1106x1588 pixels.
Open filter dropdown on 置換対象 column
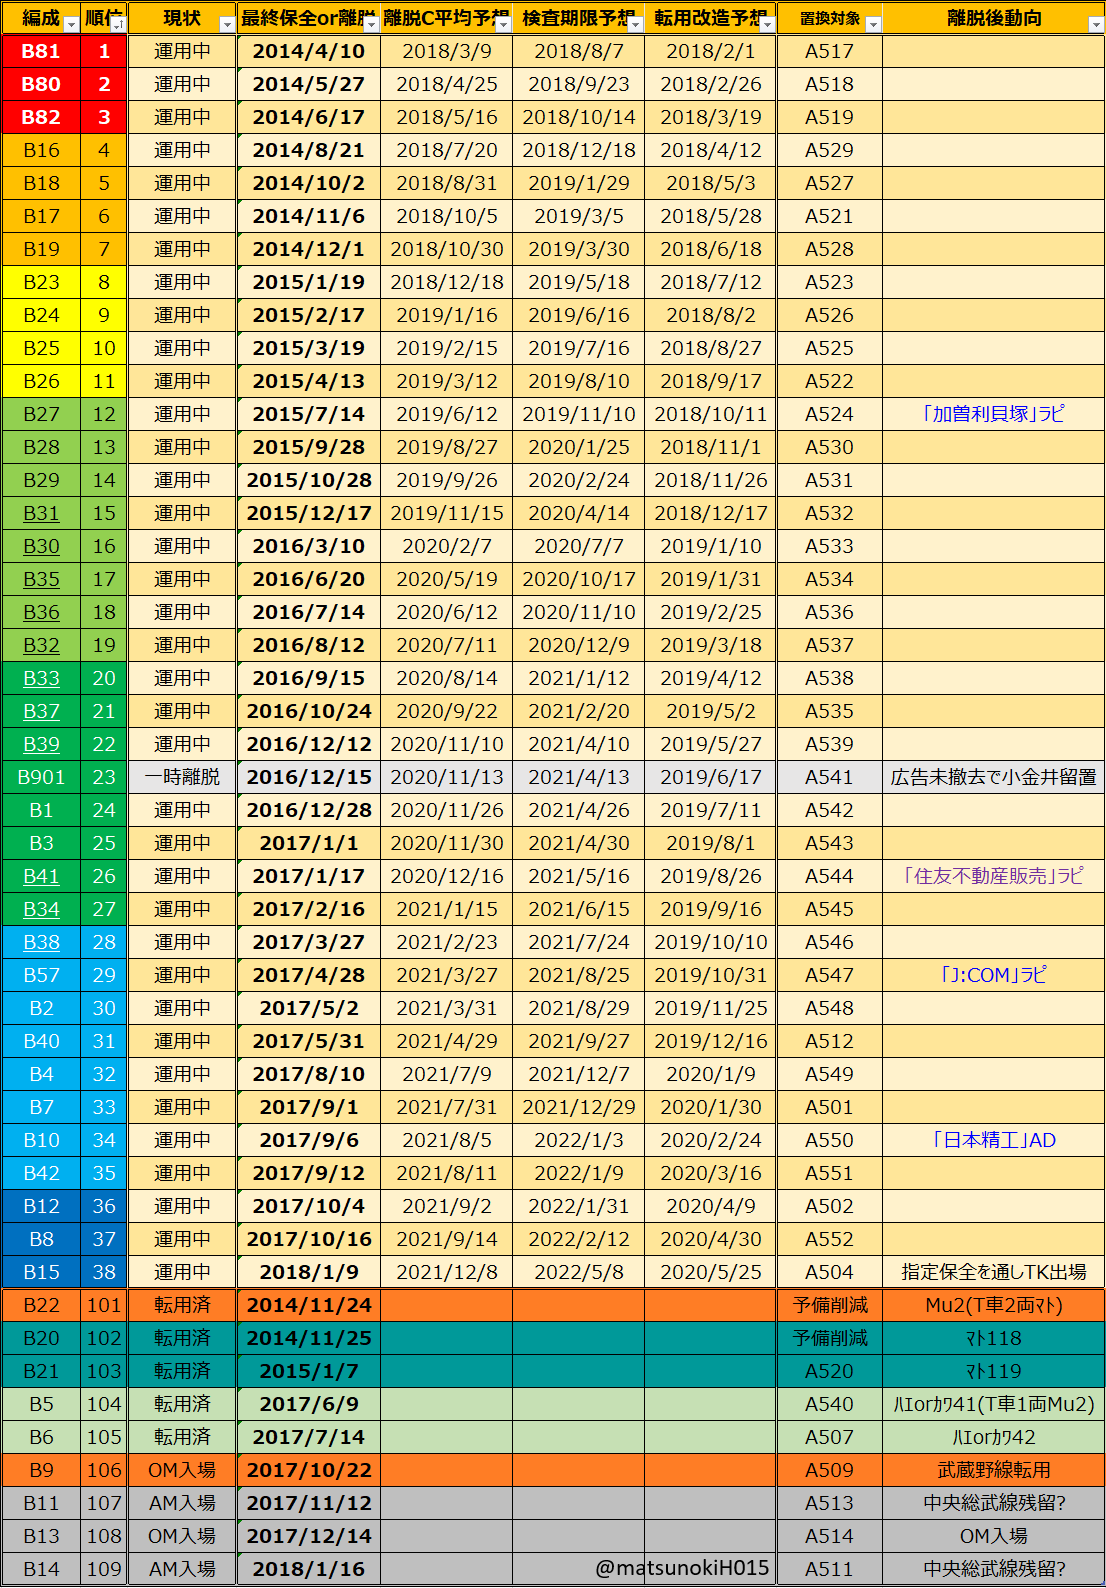coord(873,25)
